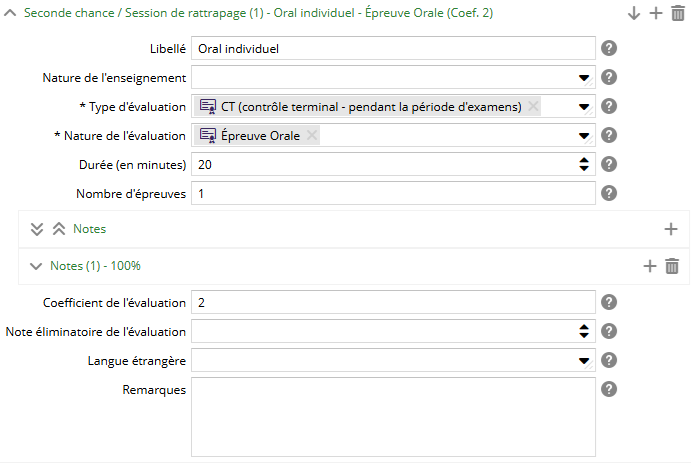Click into the Remarques text area
Image resolution: width=691 pixels, height=463 pixels.
(x=393, y=415)
